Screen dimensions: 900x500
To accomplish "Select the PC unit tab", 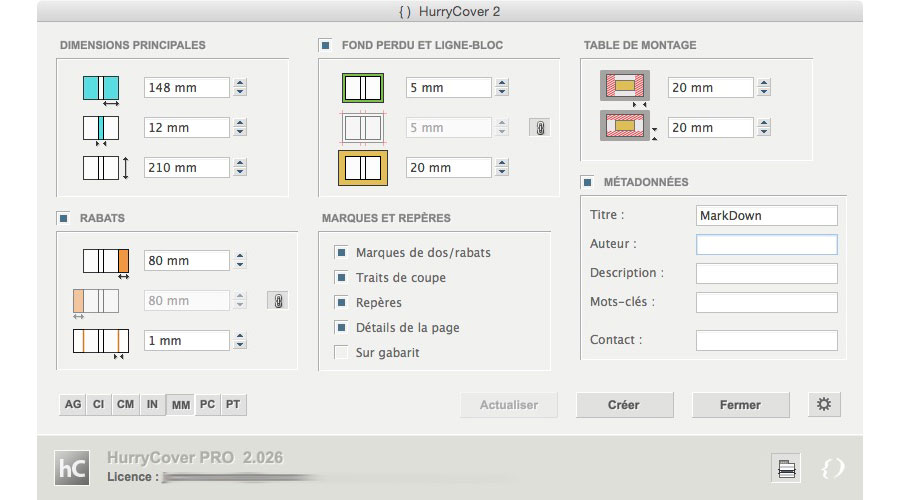I will (x=207, y=404).
